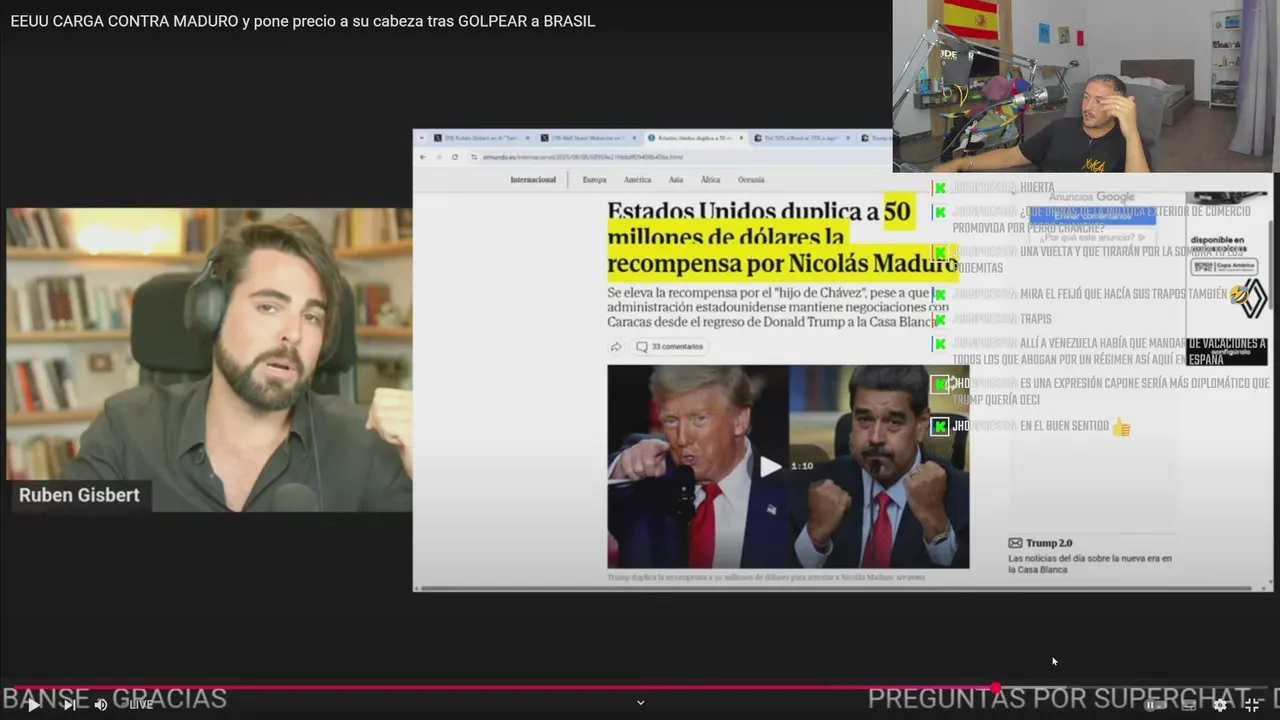Toggle the autoplay switch in the player bar

pyautogui.click(x=1156, y=704)
